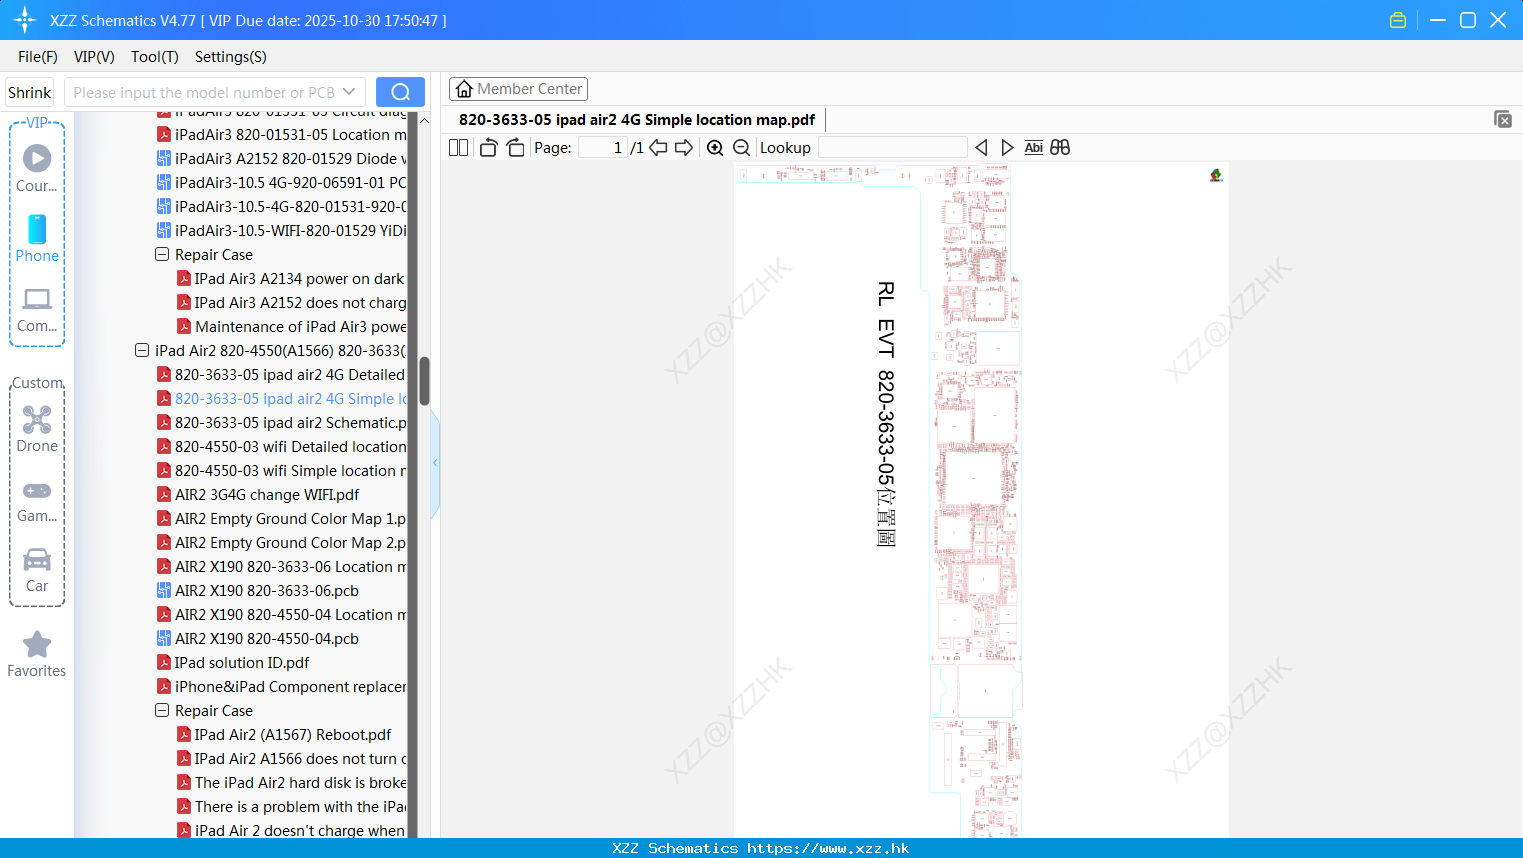Collapse the left panel via splitter handle
This screenshot has width=1523, height=858.
pyautogui.click(x=435, y=463)
